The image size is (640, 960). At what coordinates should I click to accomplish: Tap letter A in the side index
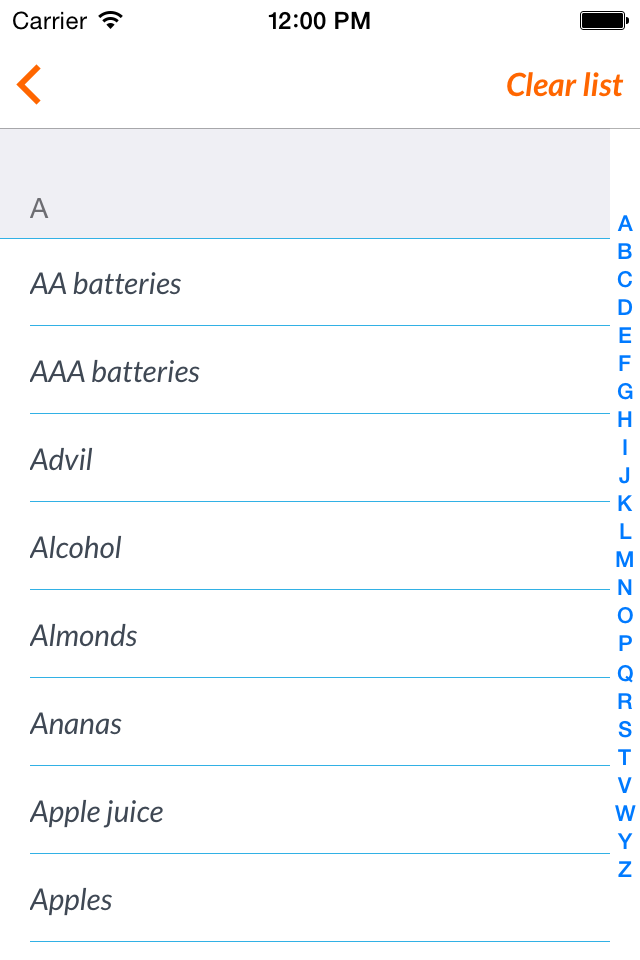625,224
